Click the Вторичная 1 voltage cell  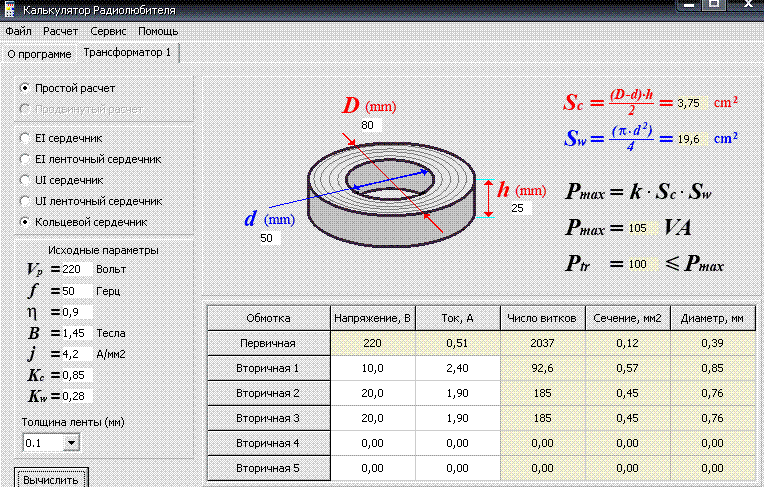pos(374,368)
